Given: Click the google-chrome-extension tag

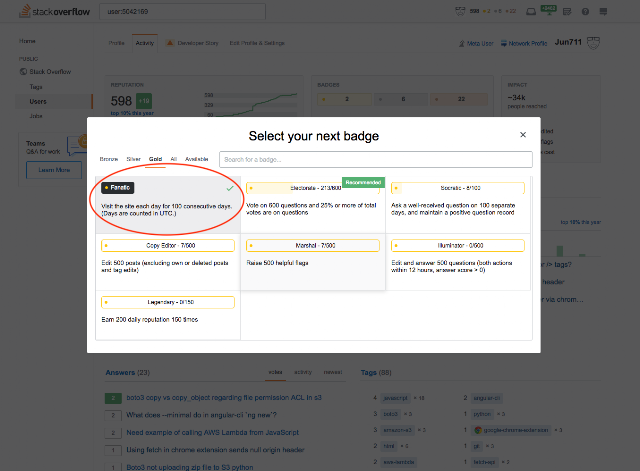Looking at the screenshot, I should pos(512,430).
